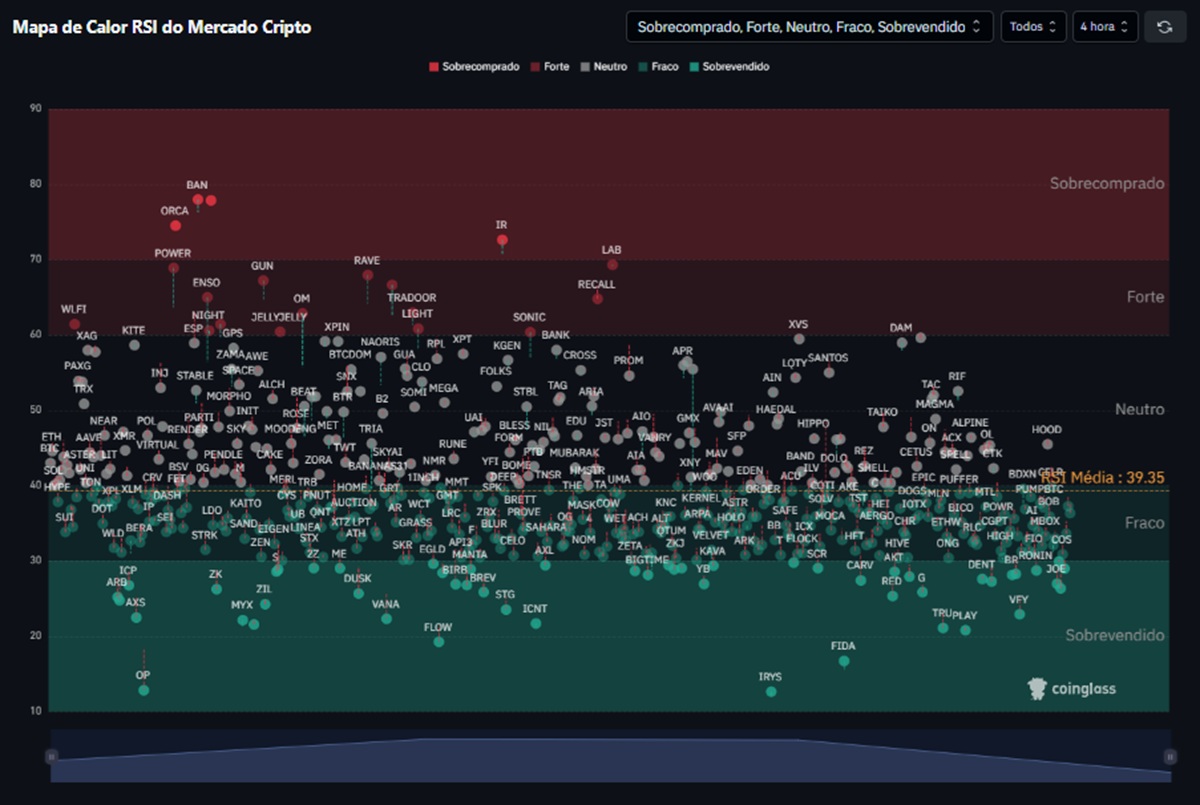Toggle Neutro legend series

pyautogui.click(x=604, y=67)
